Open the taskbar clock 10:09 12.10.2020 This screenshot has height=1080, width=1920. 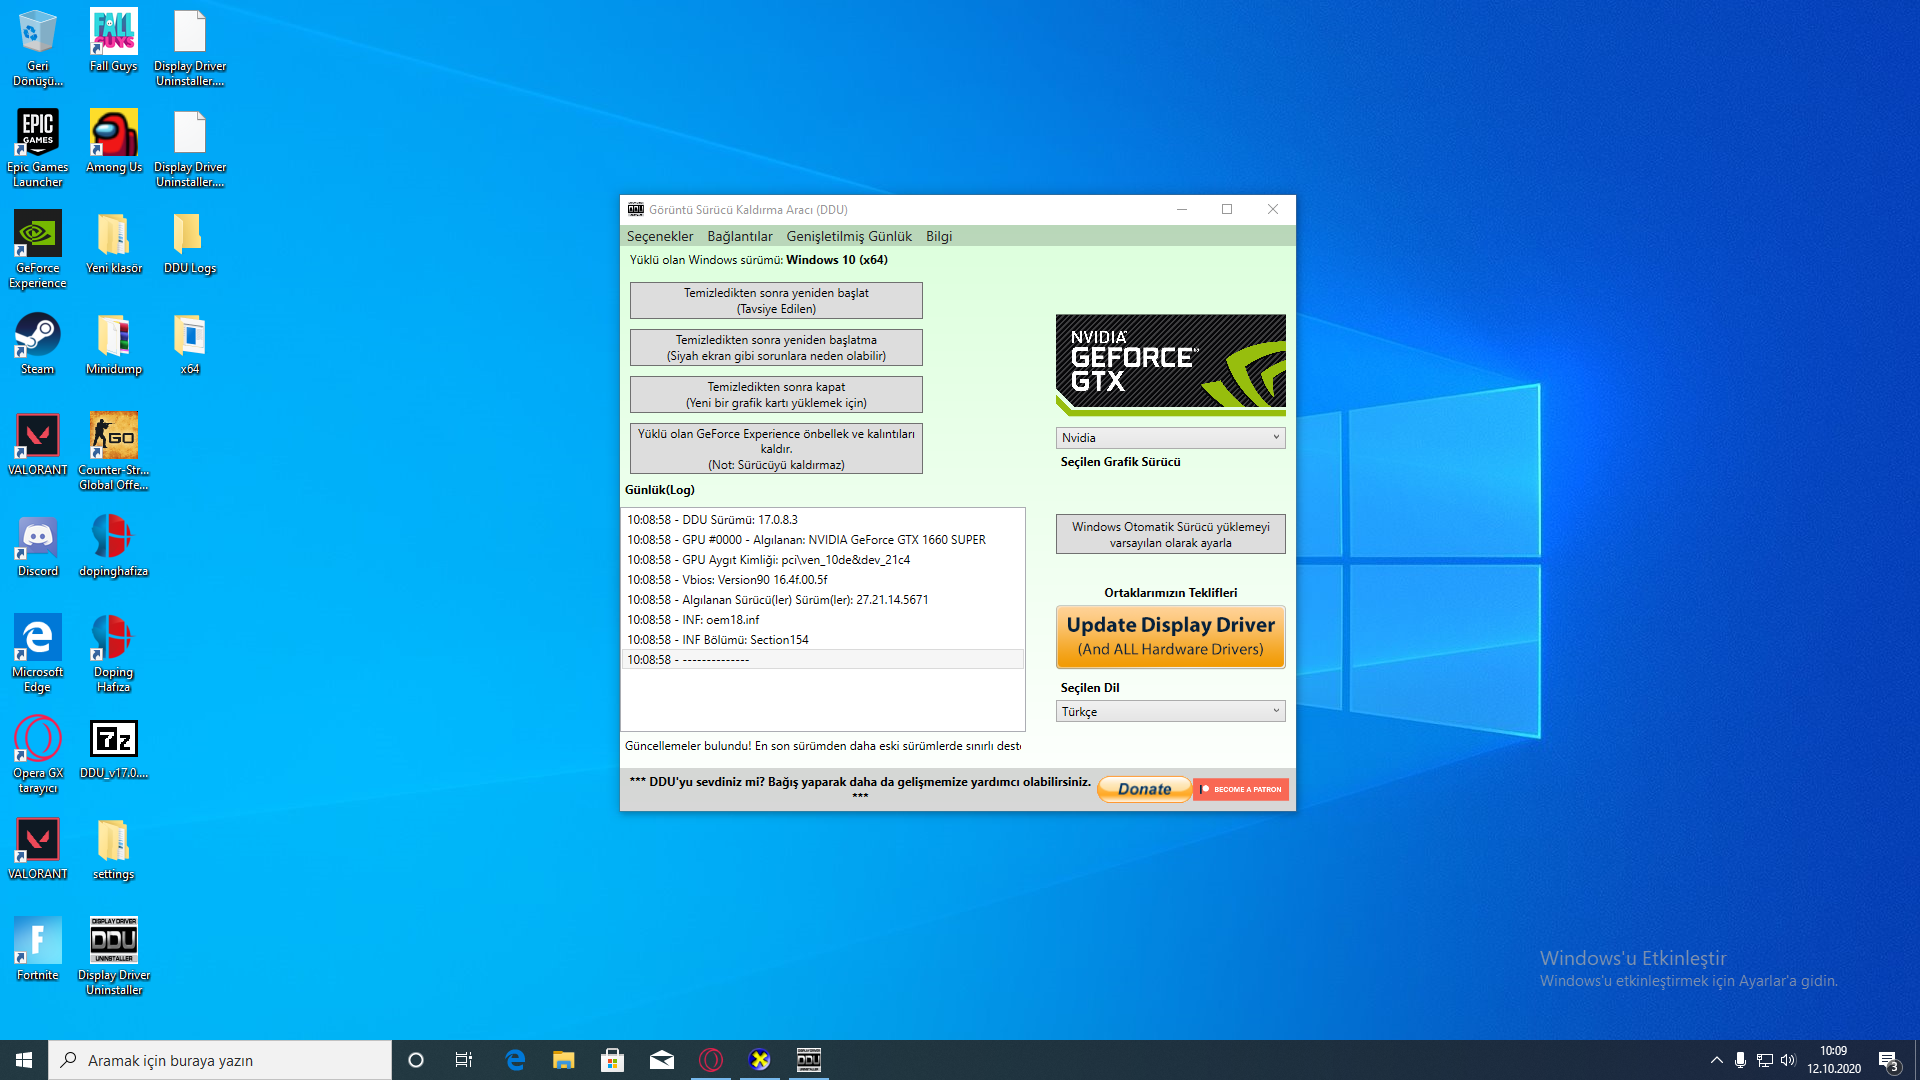[1834, 1060]
